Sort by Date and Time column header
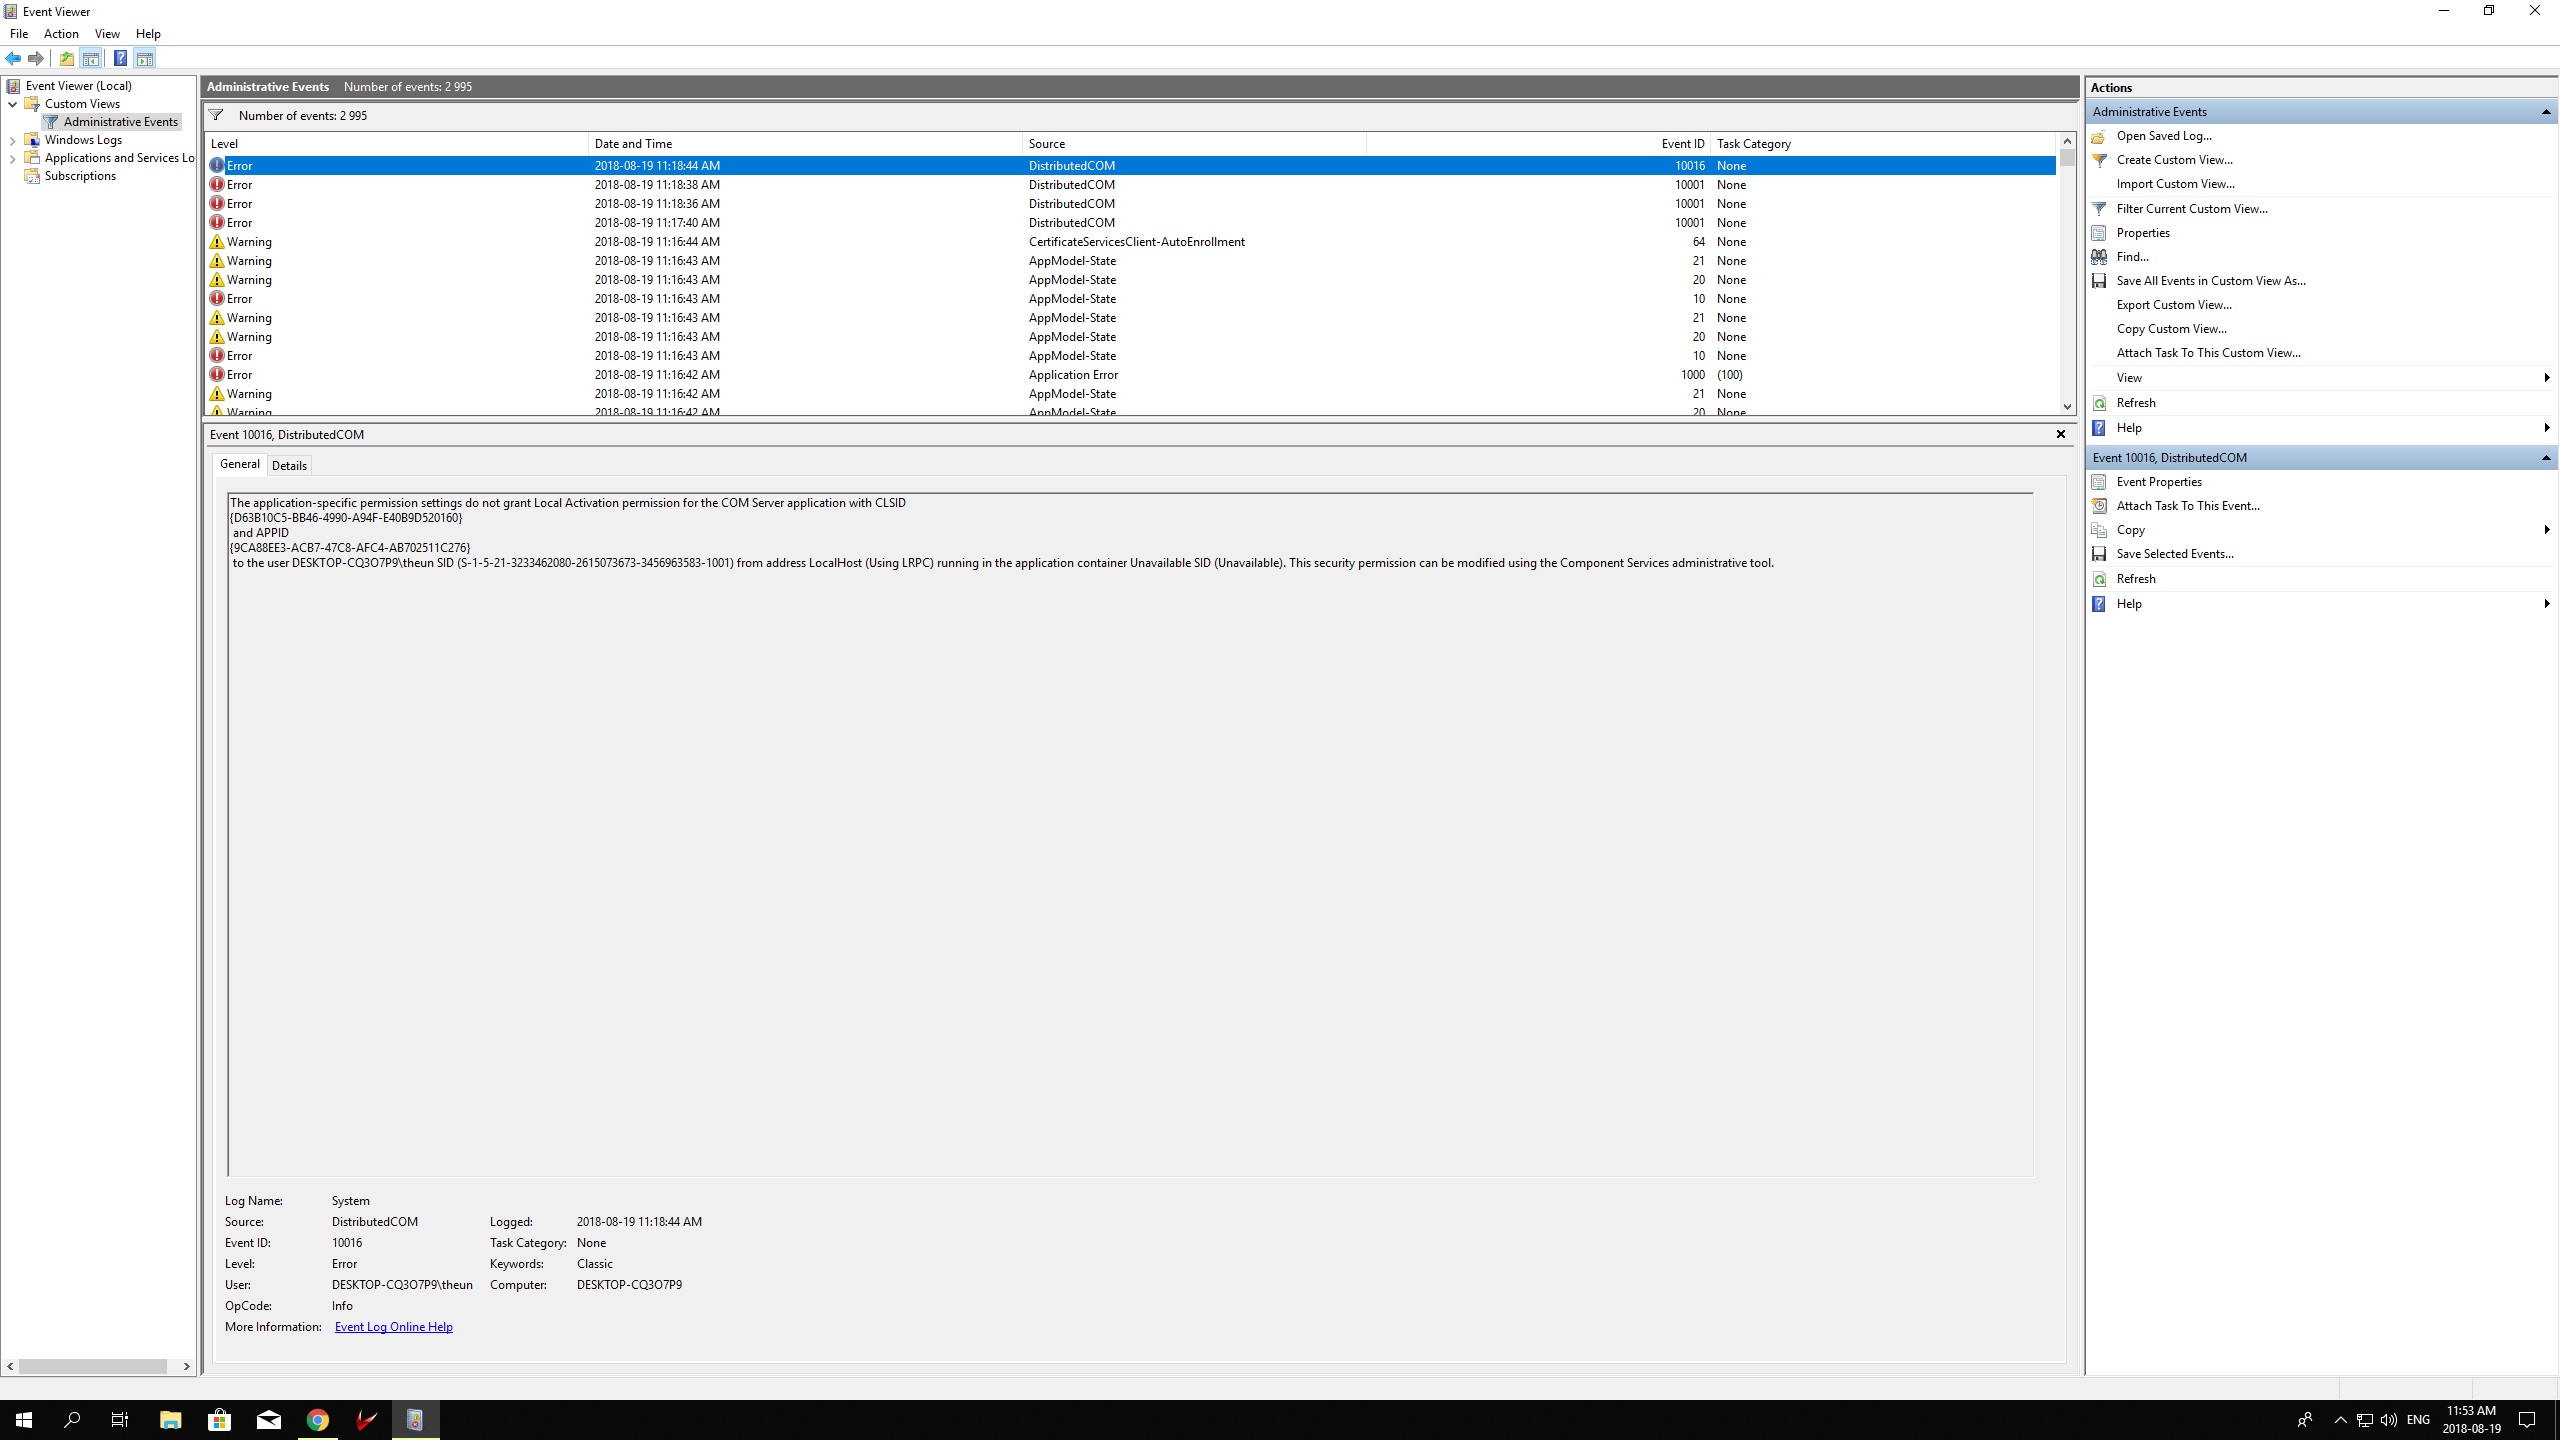 click(805, 144)
